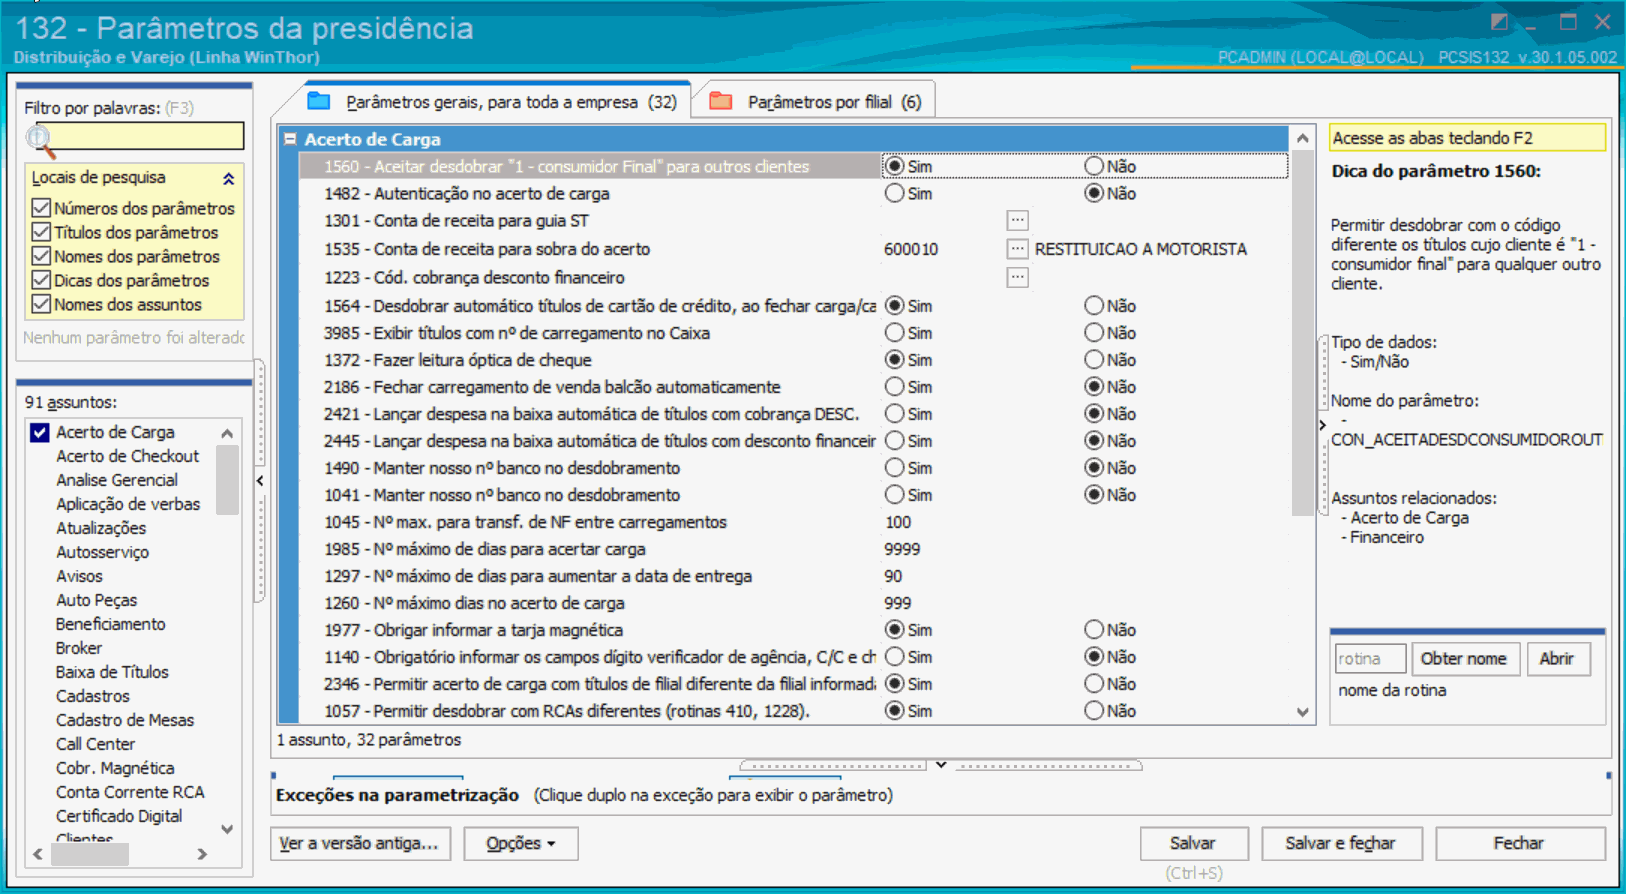
Task: Select 'Analise Gerencial' subject
Action: (x=117, y=480)
